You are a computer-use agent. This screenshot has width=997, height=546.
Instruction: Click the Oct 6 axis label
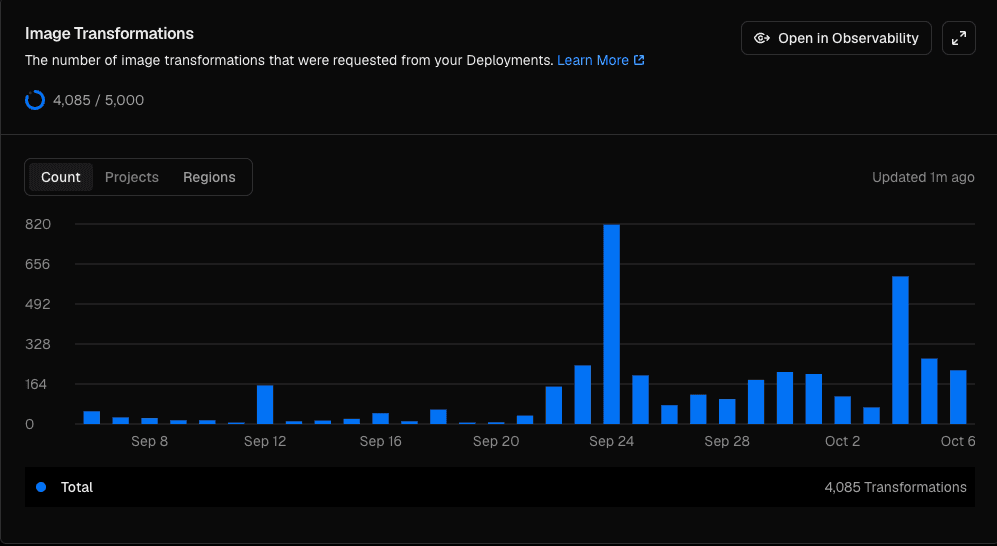(958, 441)
